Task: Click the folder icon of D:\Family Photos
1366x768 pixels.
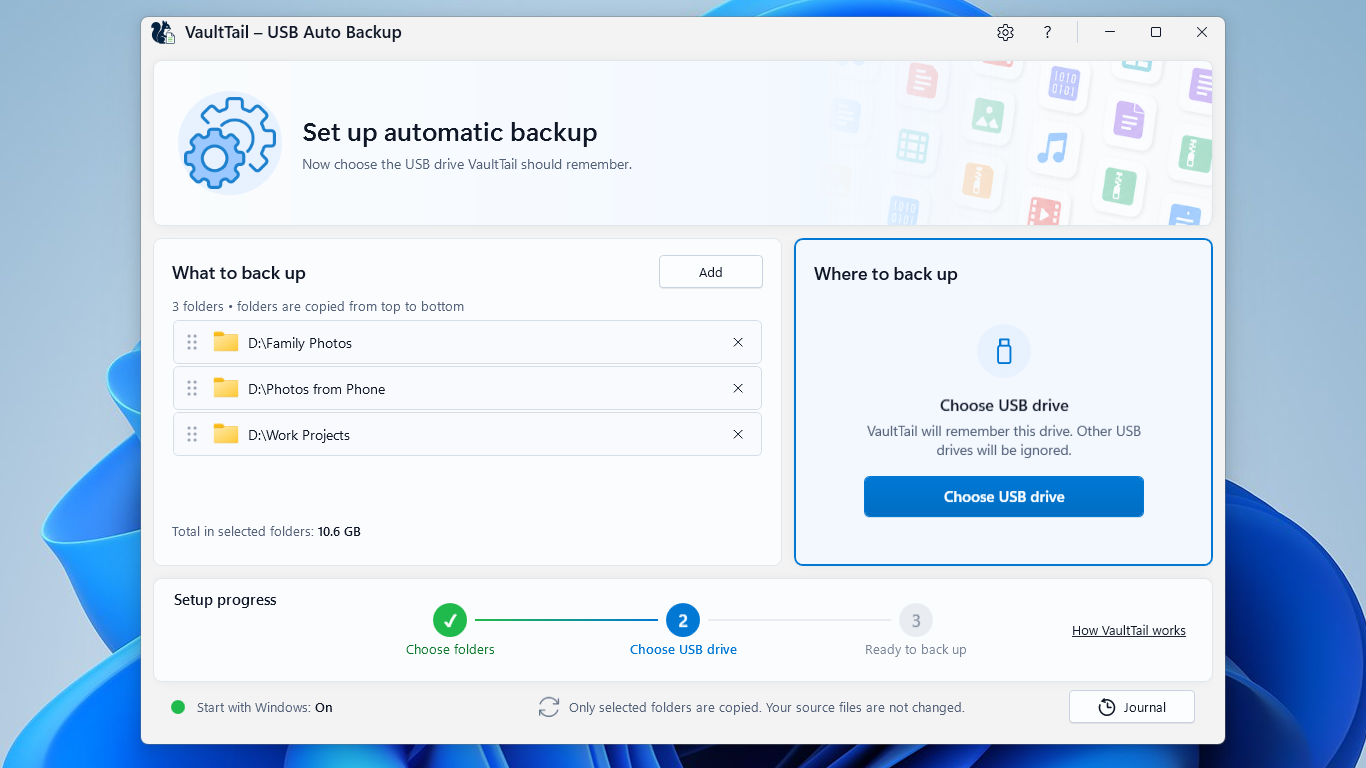Action: (226, 342)
